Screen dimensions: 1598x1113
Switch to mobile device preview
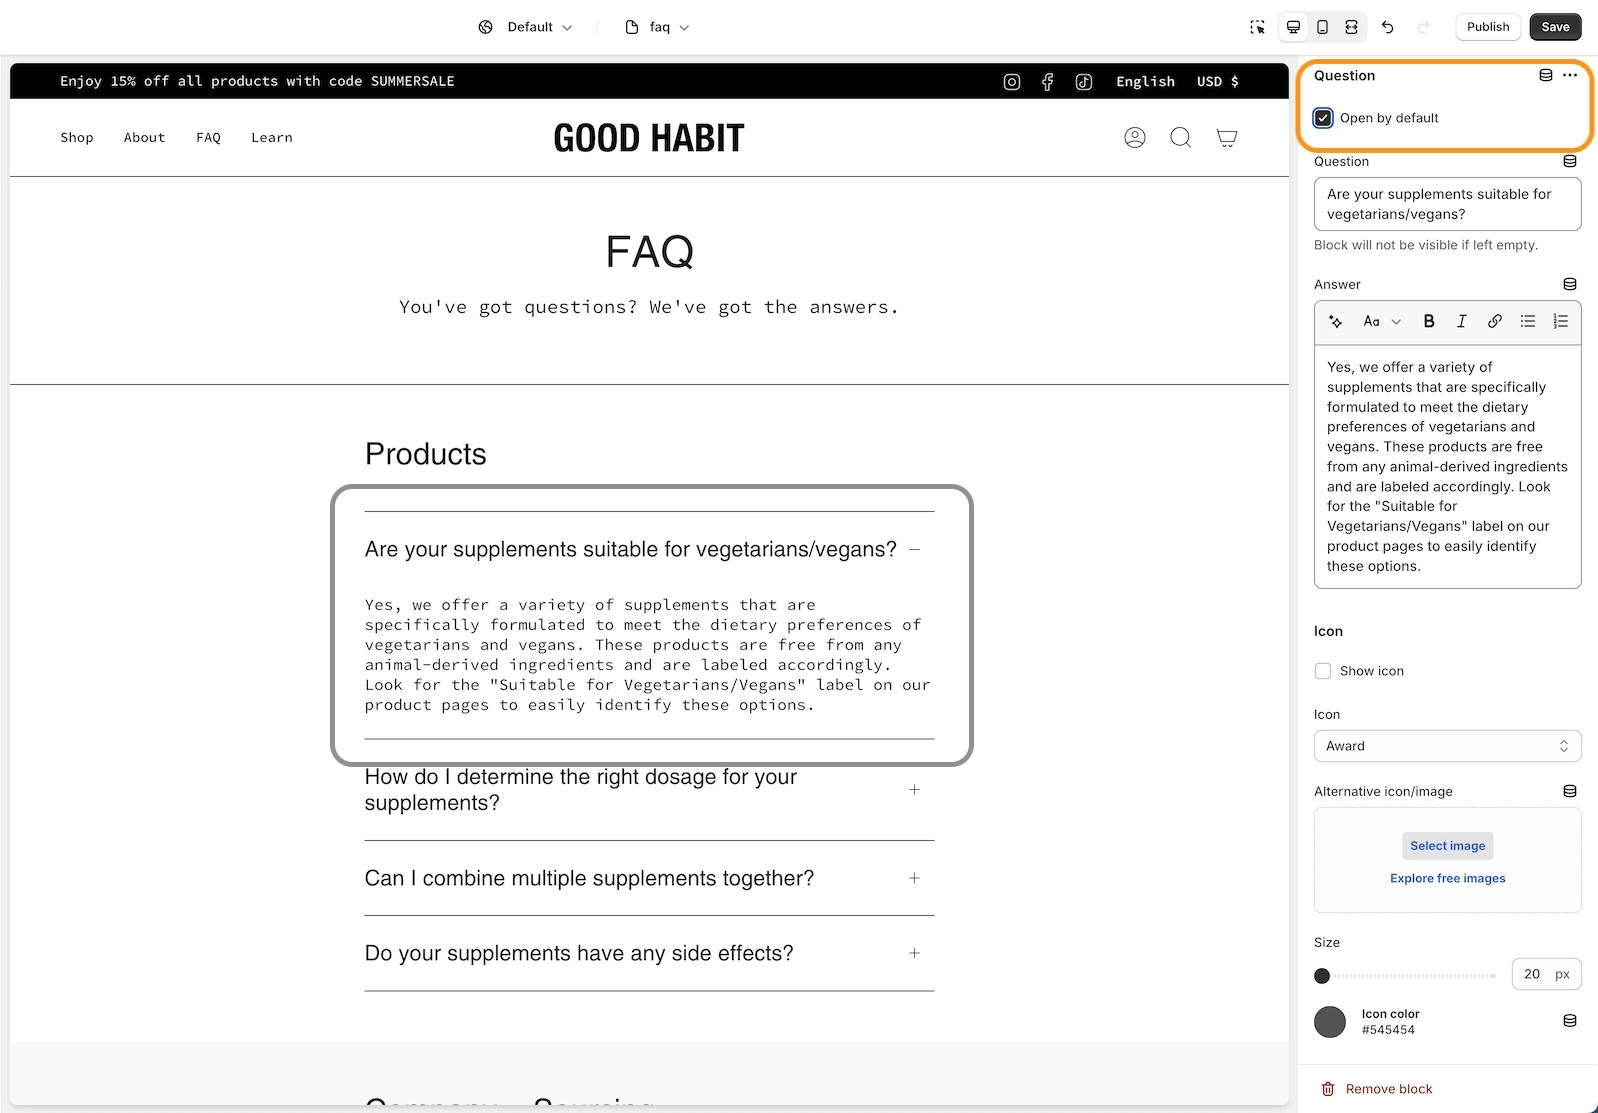(x=1322, y=27)
